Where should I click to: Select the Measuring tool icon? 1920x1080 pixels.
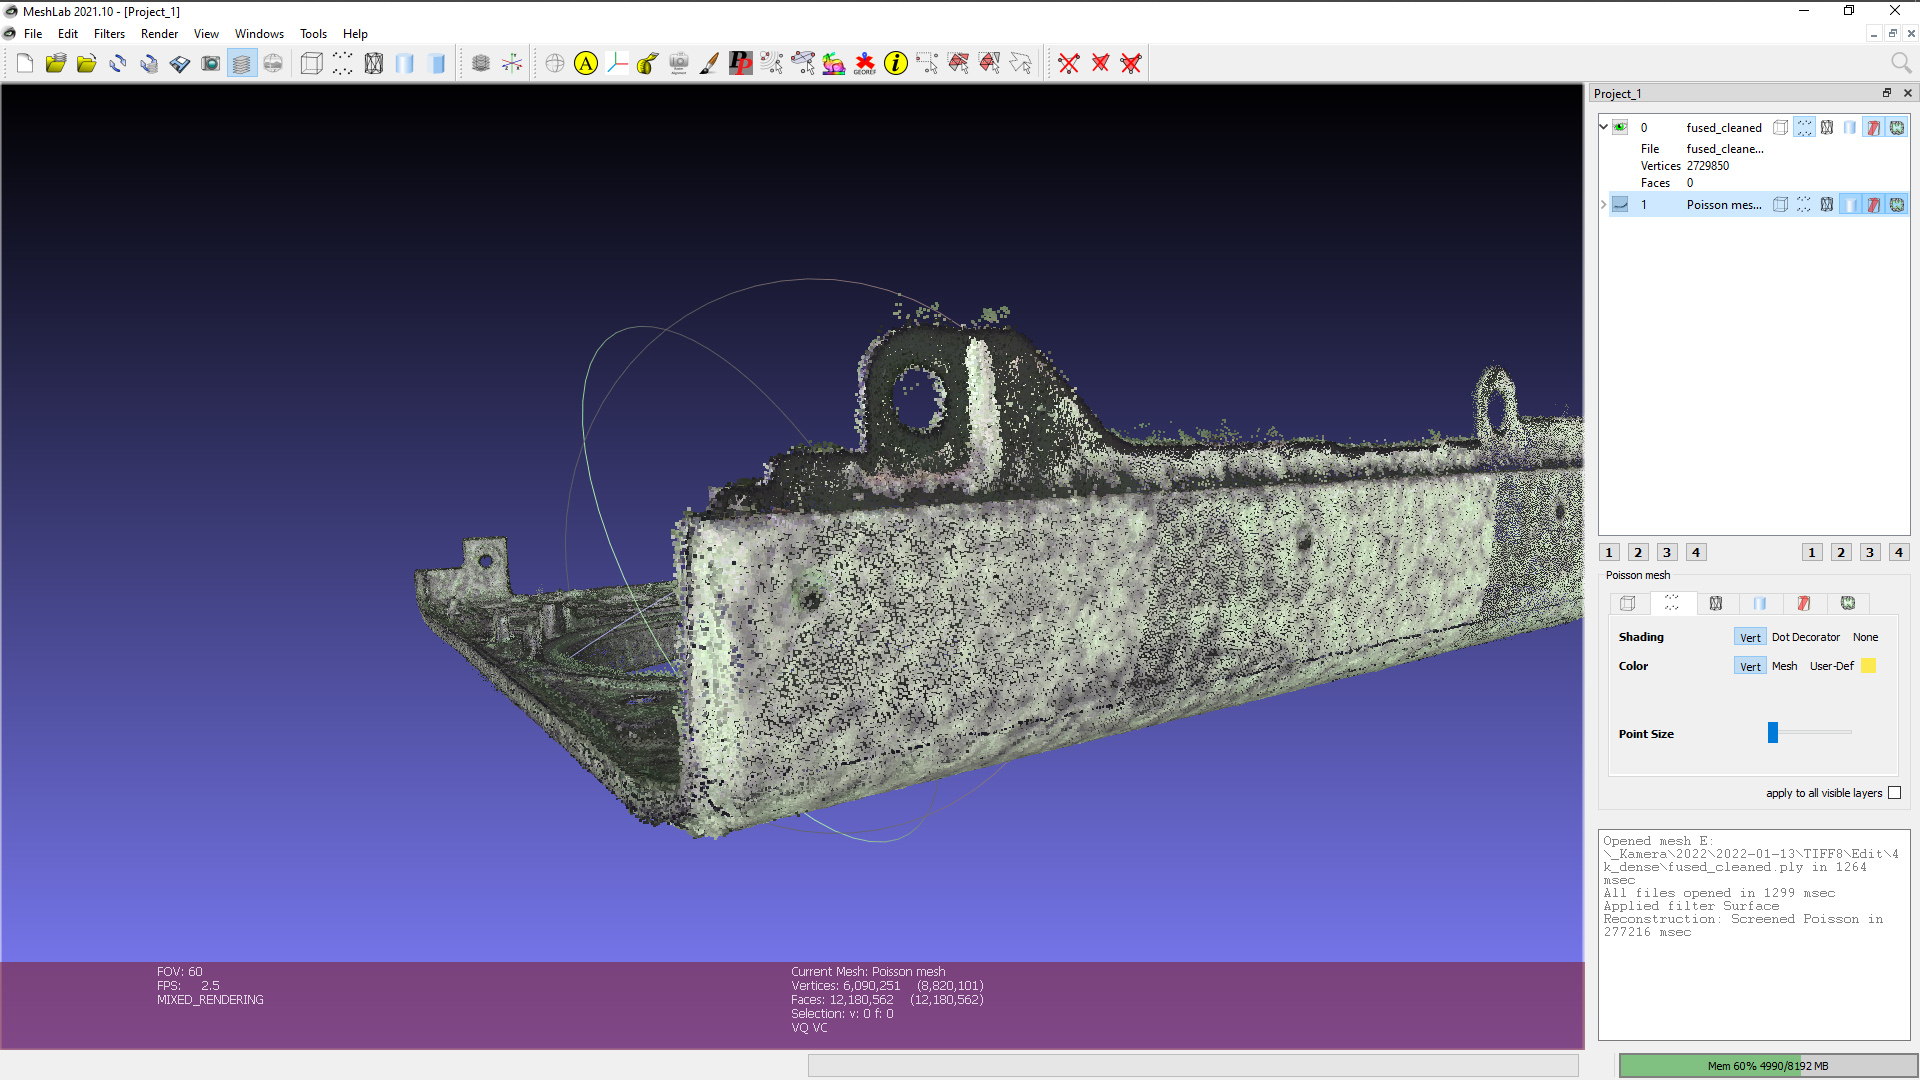point(648,64)
